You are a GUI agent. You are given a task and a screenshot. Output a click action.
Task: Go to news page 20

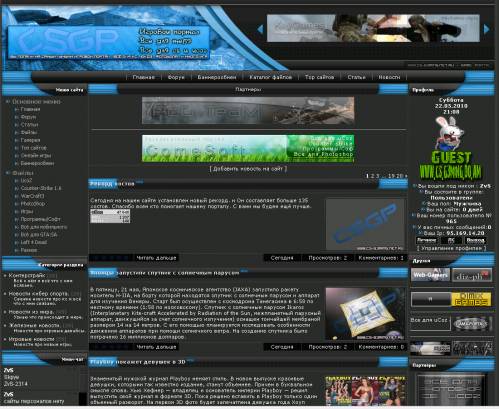[400, 176]
